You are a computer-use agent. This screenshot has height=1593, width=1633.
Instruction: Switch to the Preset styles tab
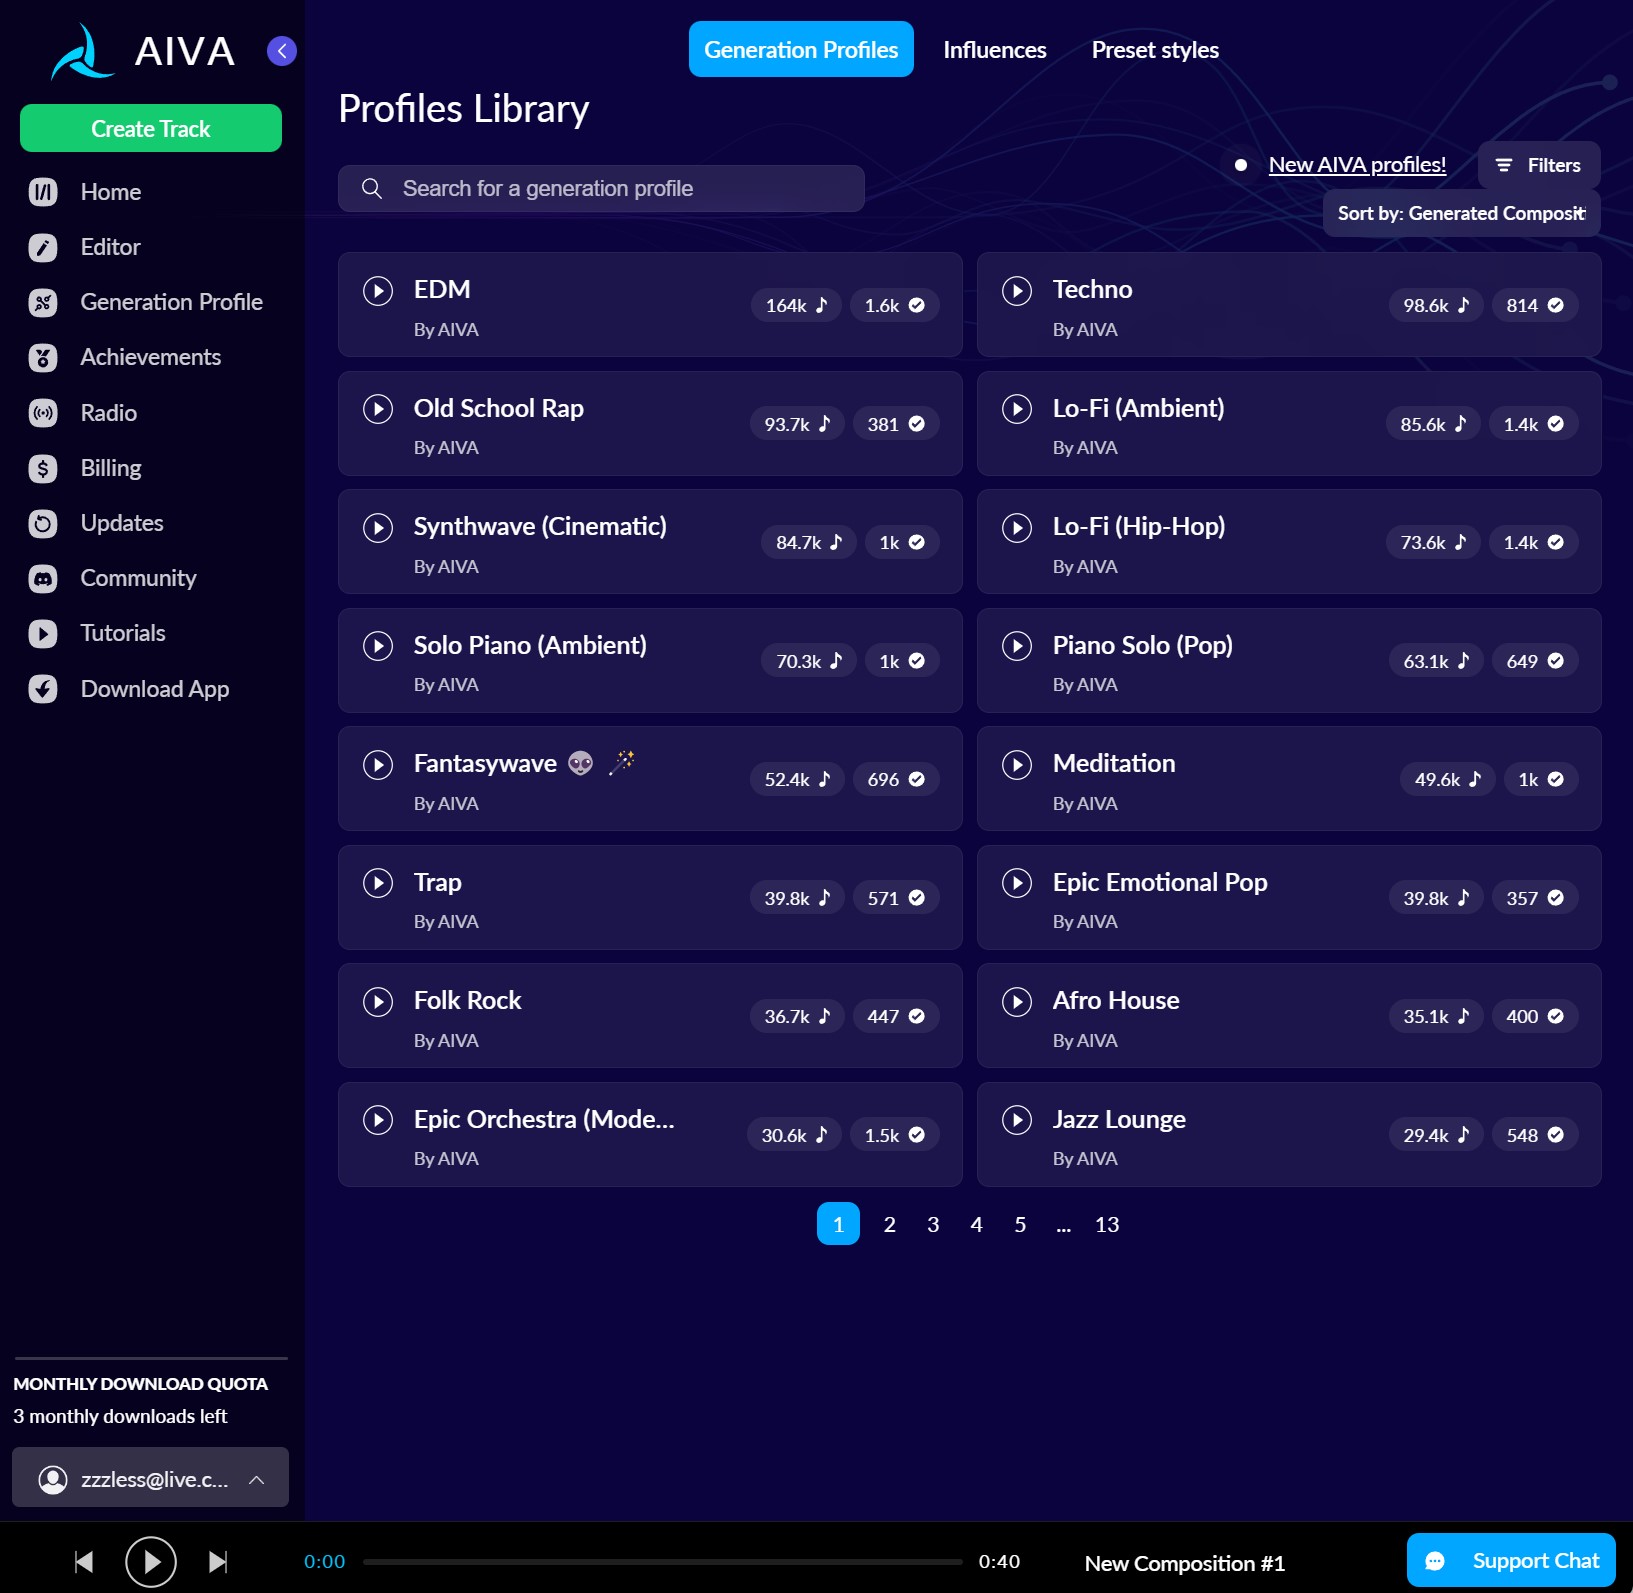click(1155, 50)
